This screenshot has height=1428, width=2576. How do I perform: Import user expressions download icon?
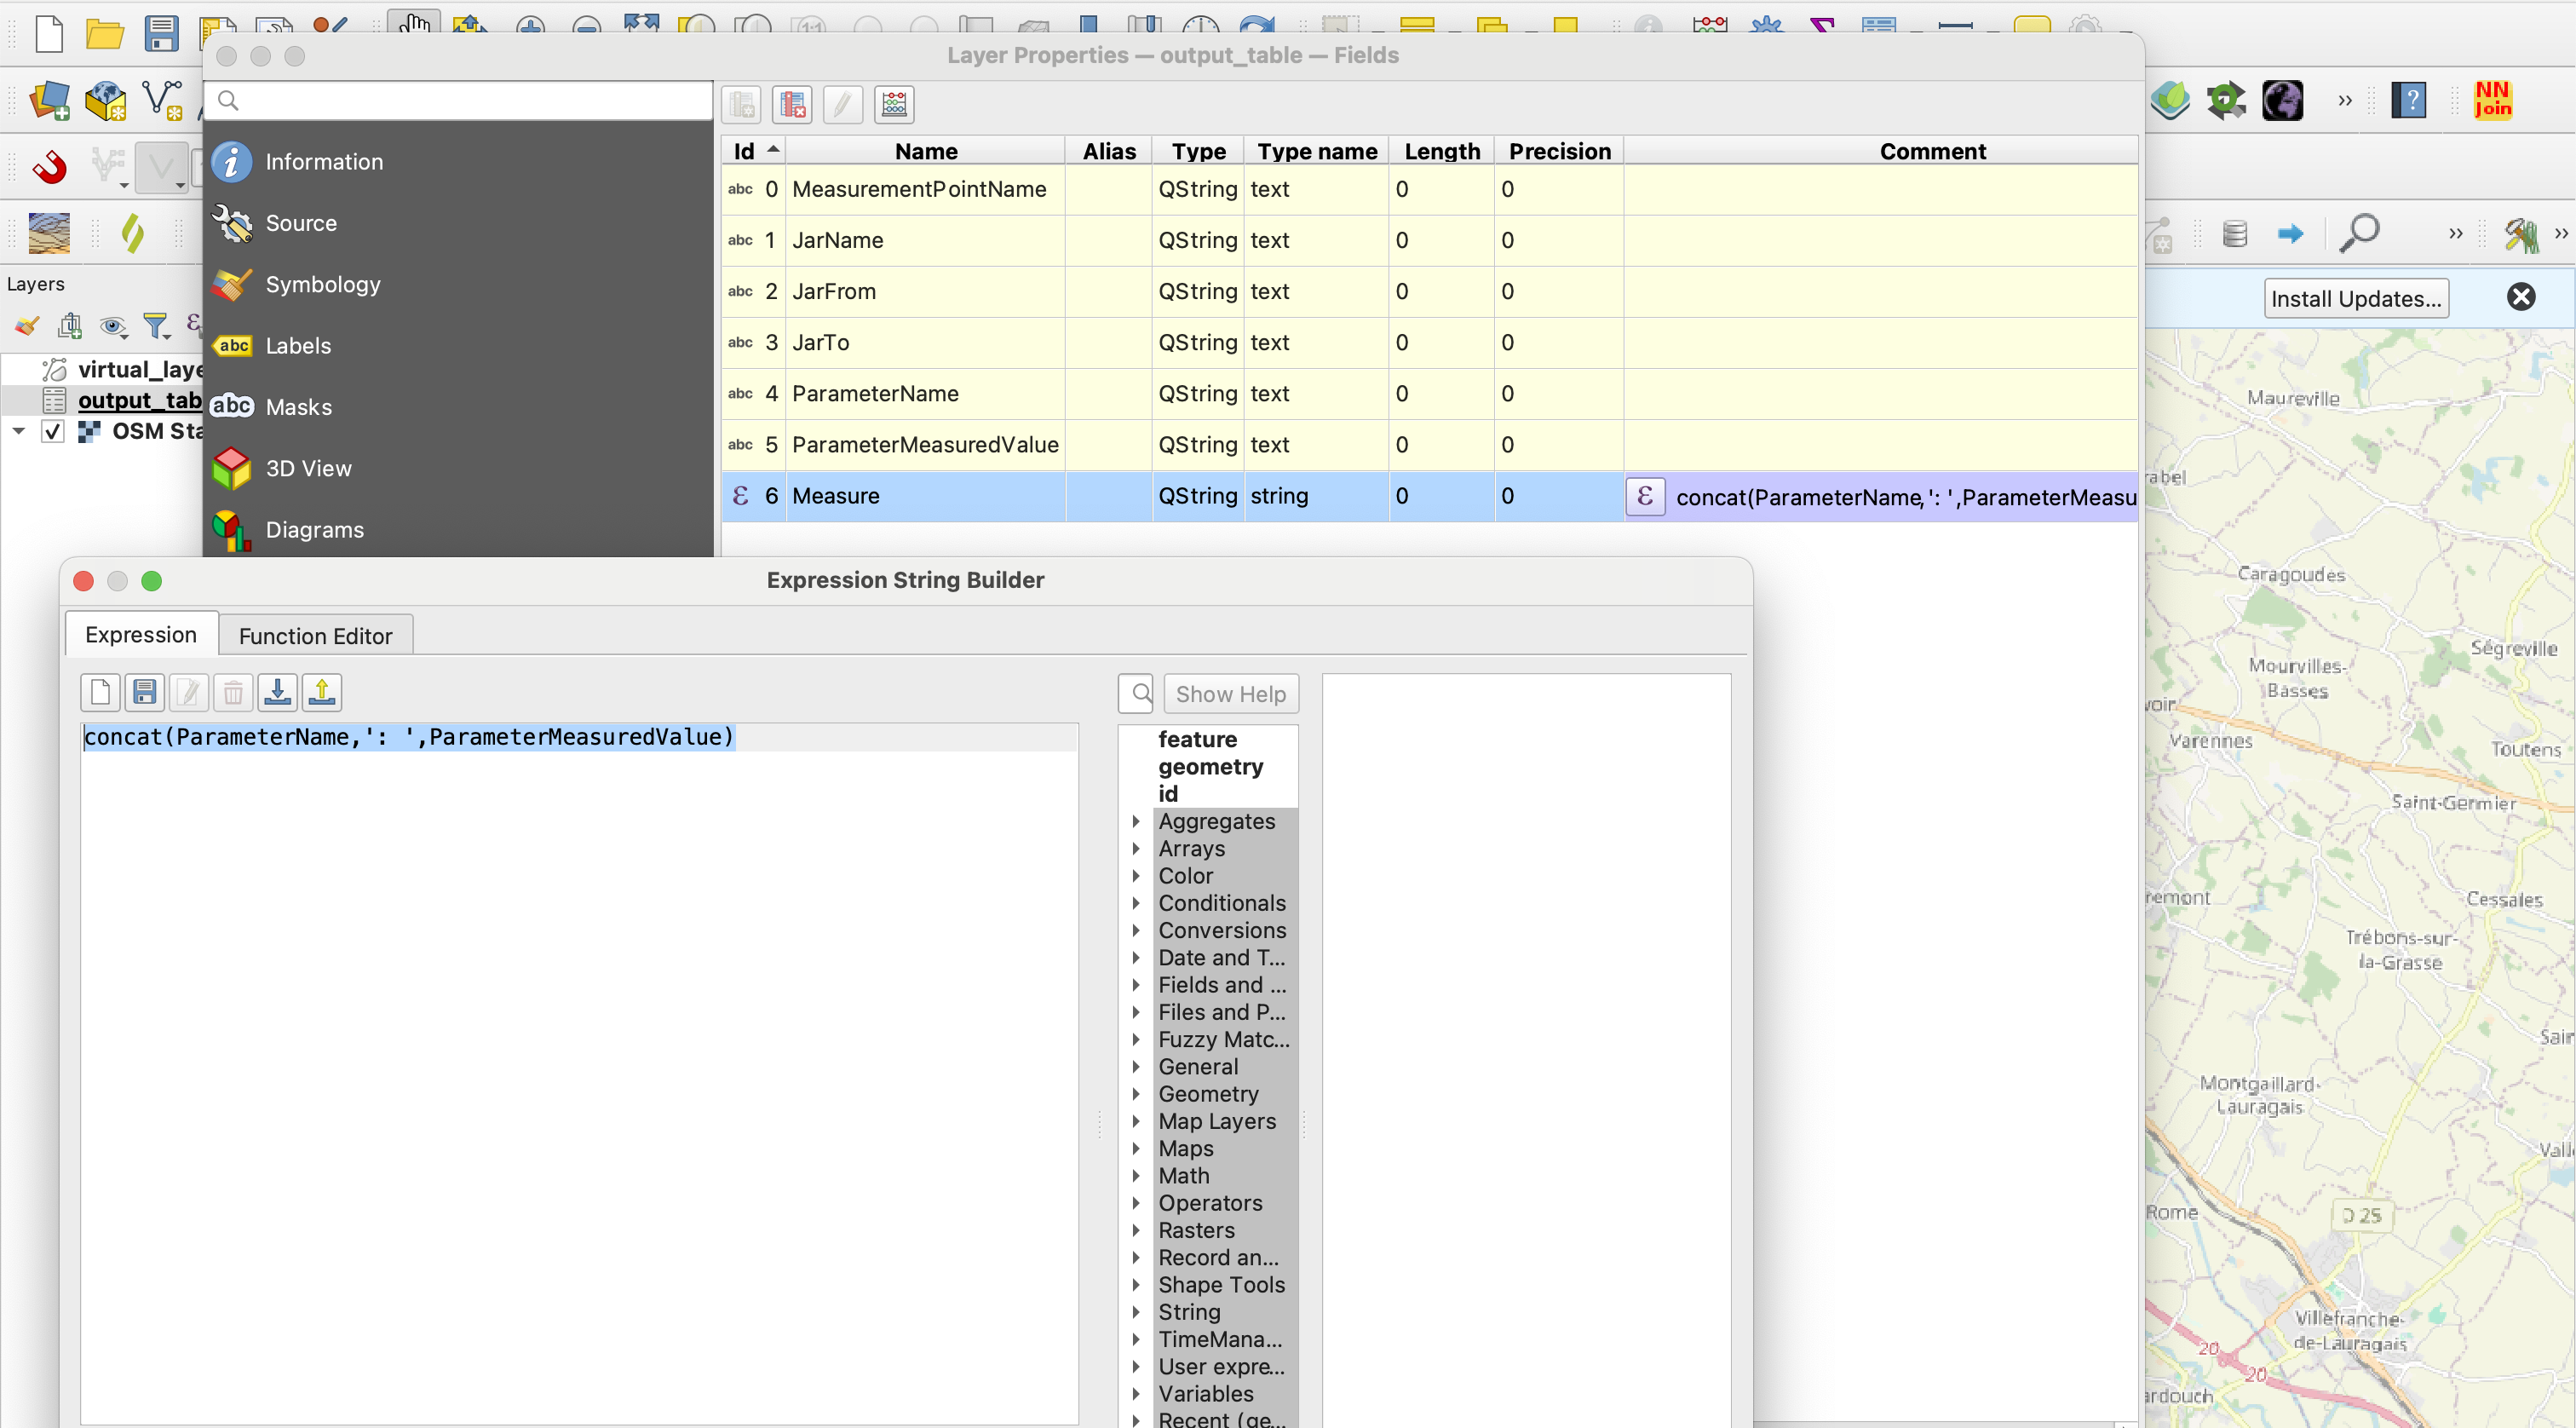(278, 692)
